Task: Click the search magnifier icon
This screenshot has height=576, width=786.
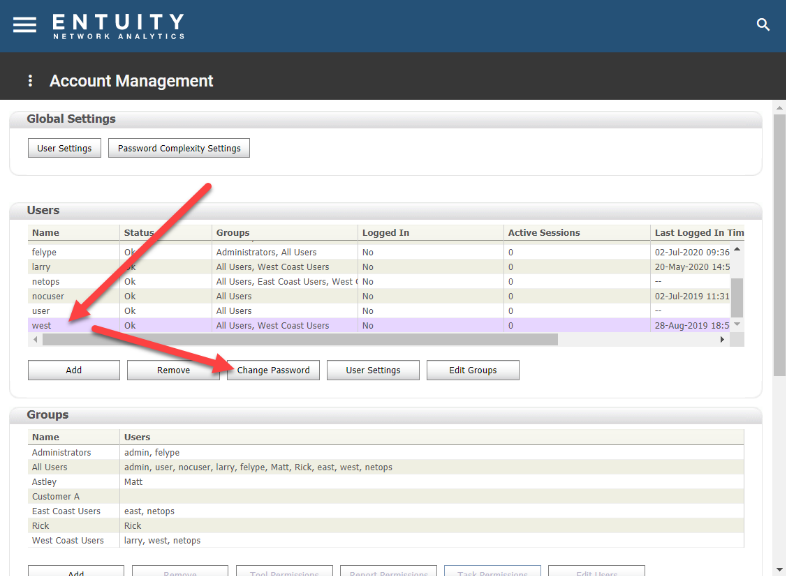Action: coord(762,25)
